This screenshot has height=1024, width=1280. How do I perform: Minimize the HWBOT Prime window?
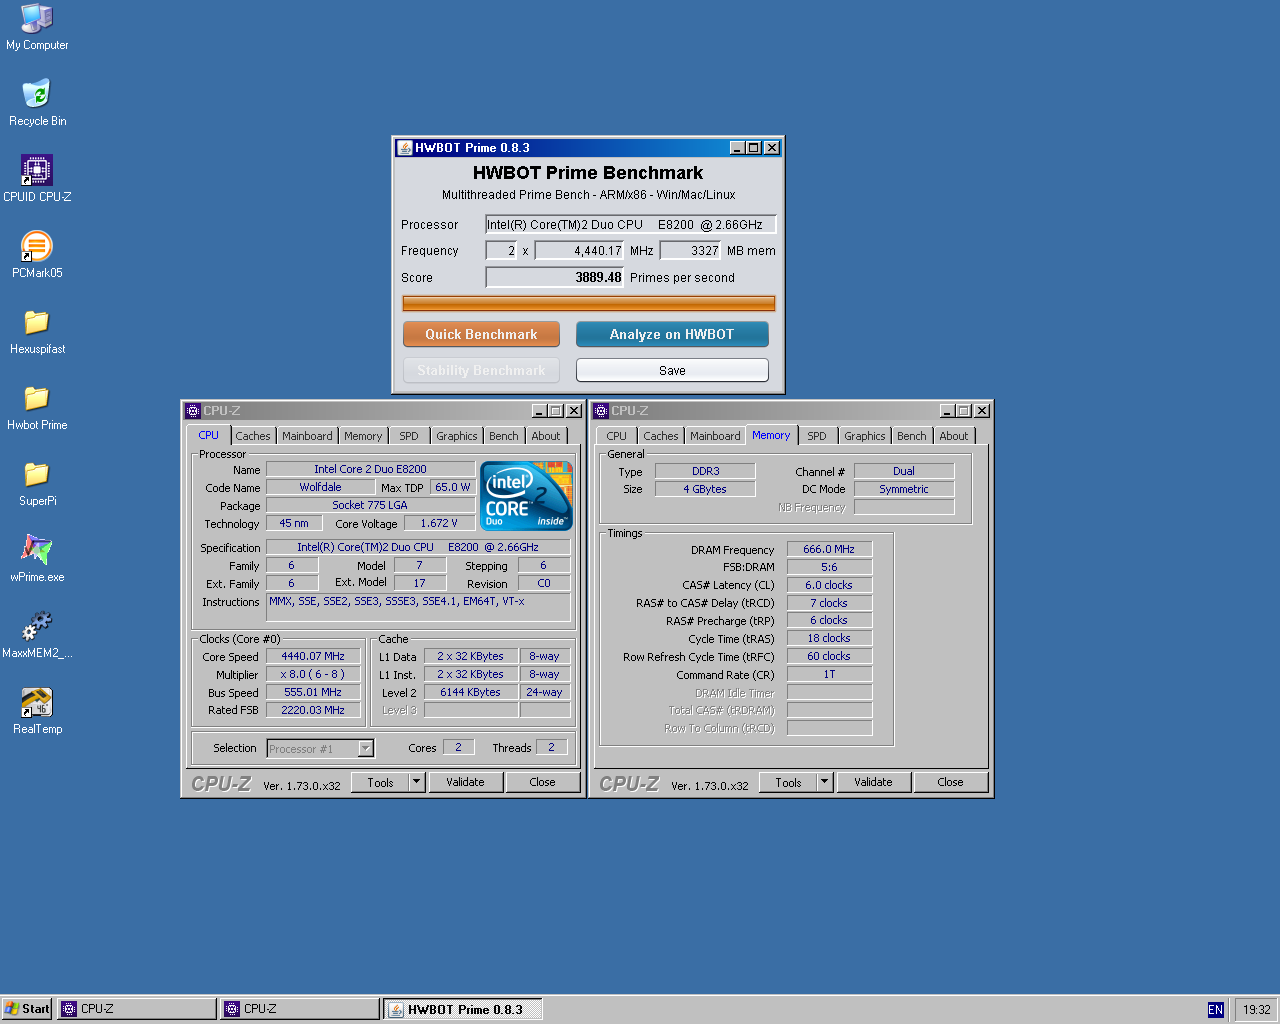[737, 148]
